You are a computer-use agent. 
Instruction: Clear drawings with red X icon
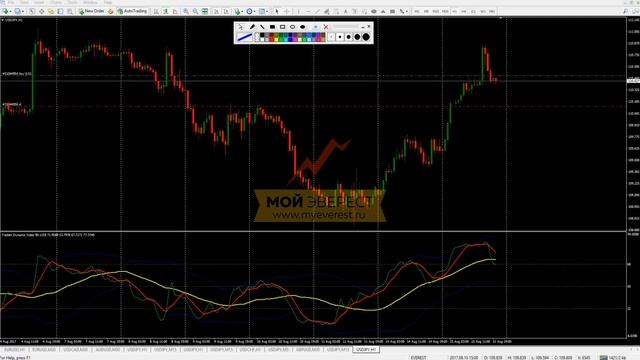326,27
